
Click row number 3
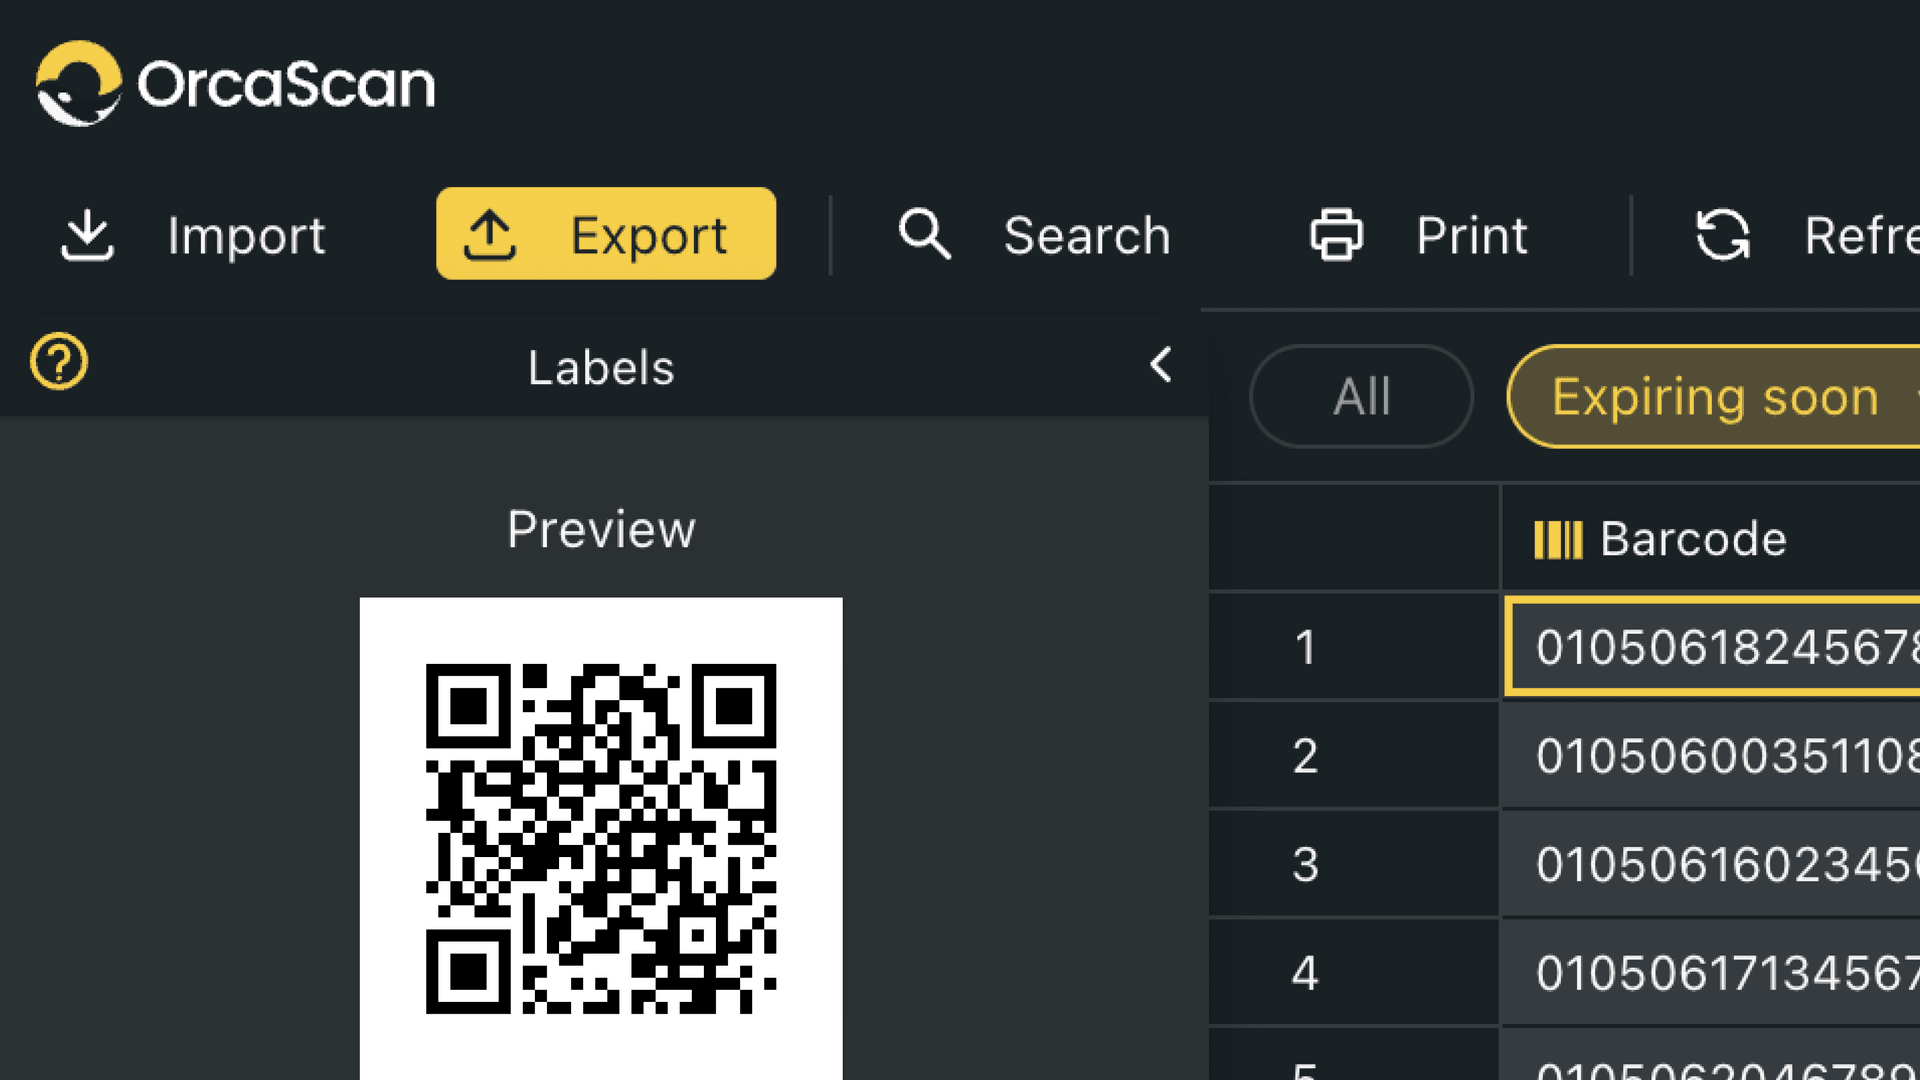[x=1305, y=865]
